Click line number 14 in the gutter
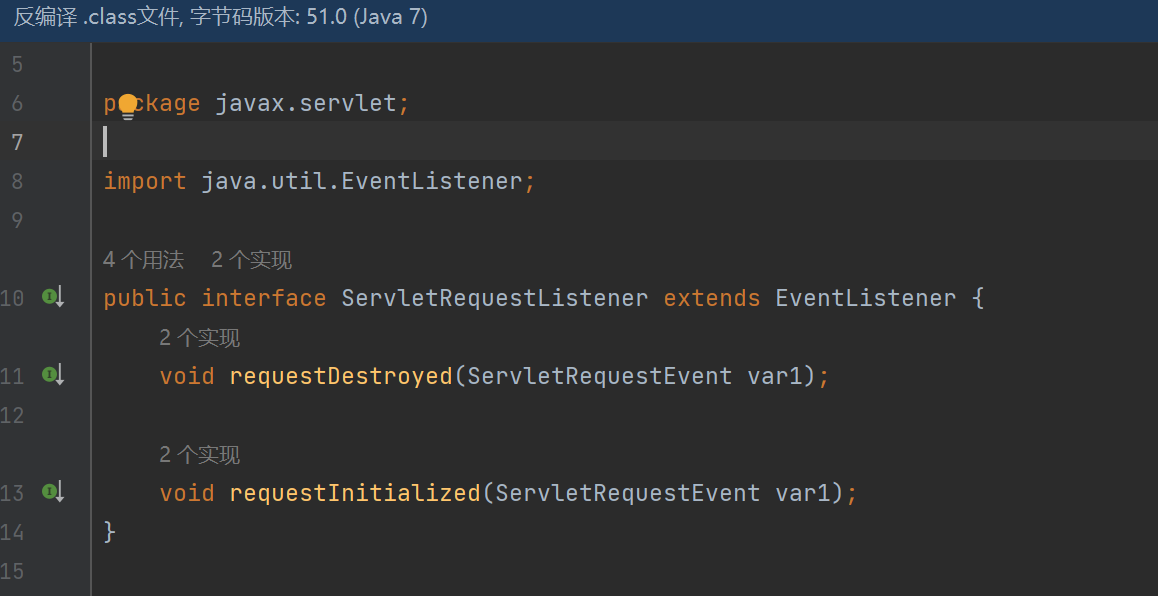This screenshot has height=596, width=1158. [x=12, y=532]
